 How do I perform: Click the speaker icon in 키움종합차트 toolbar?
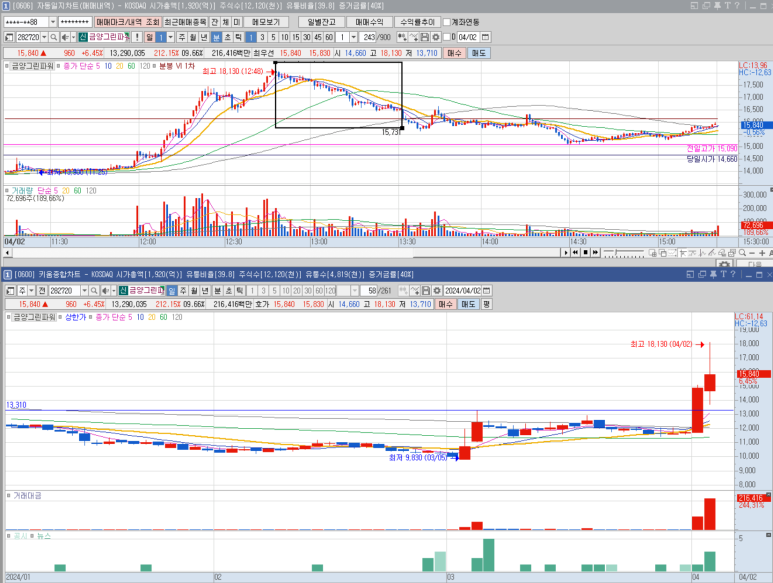105,291
